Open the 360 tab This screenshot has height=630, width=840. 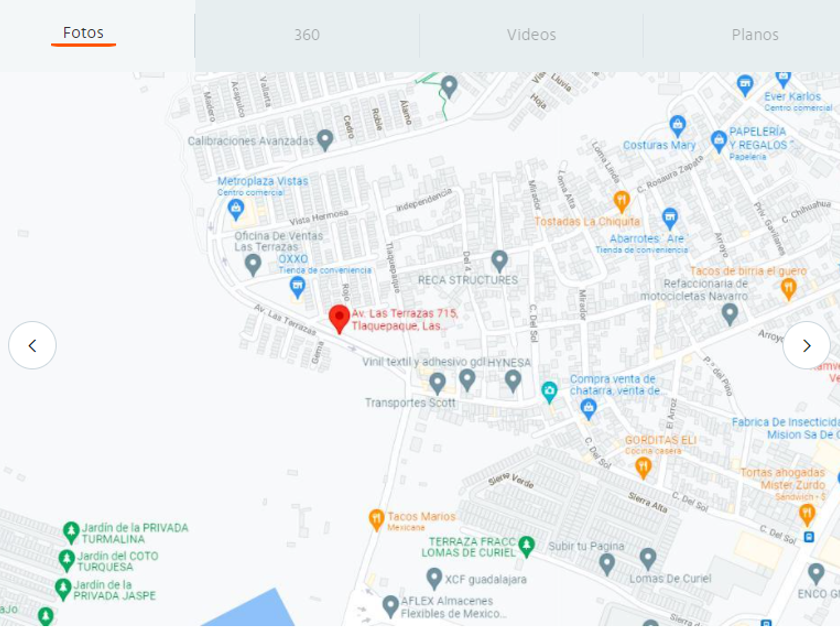pos(307,35)
